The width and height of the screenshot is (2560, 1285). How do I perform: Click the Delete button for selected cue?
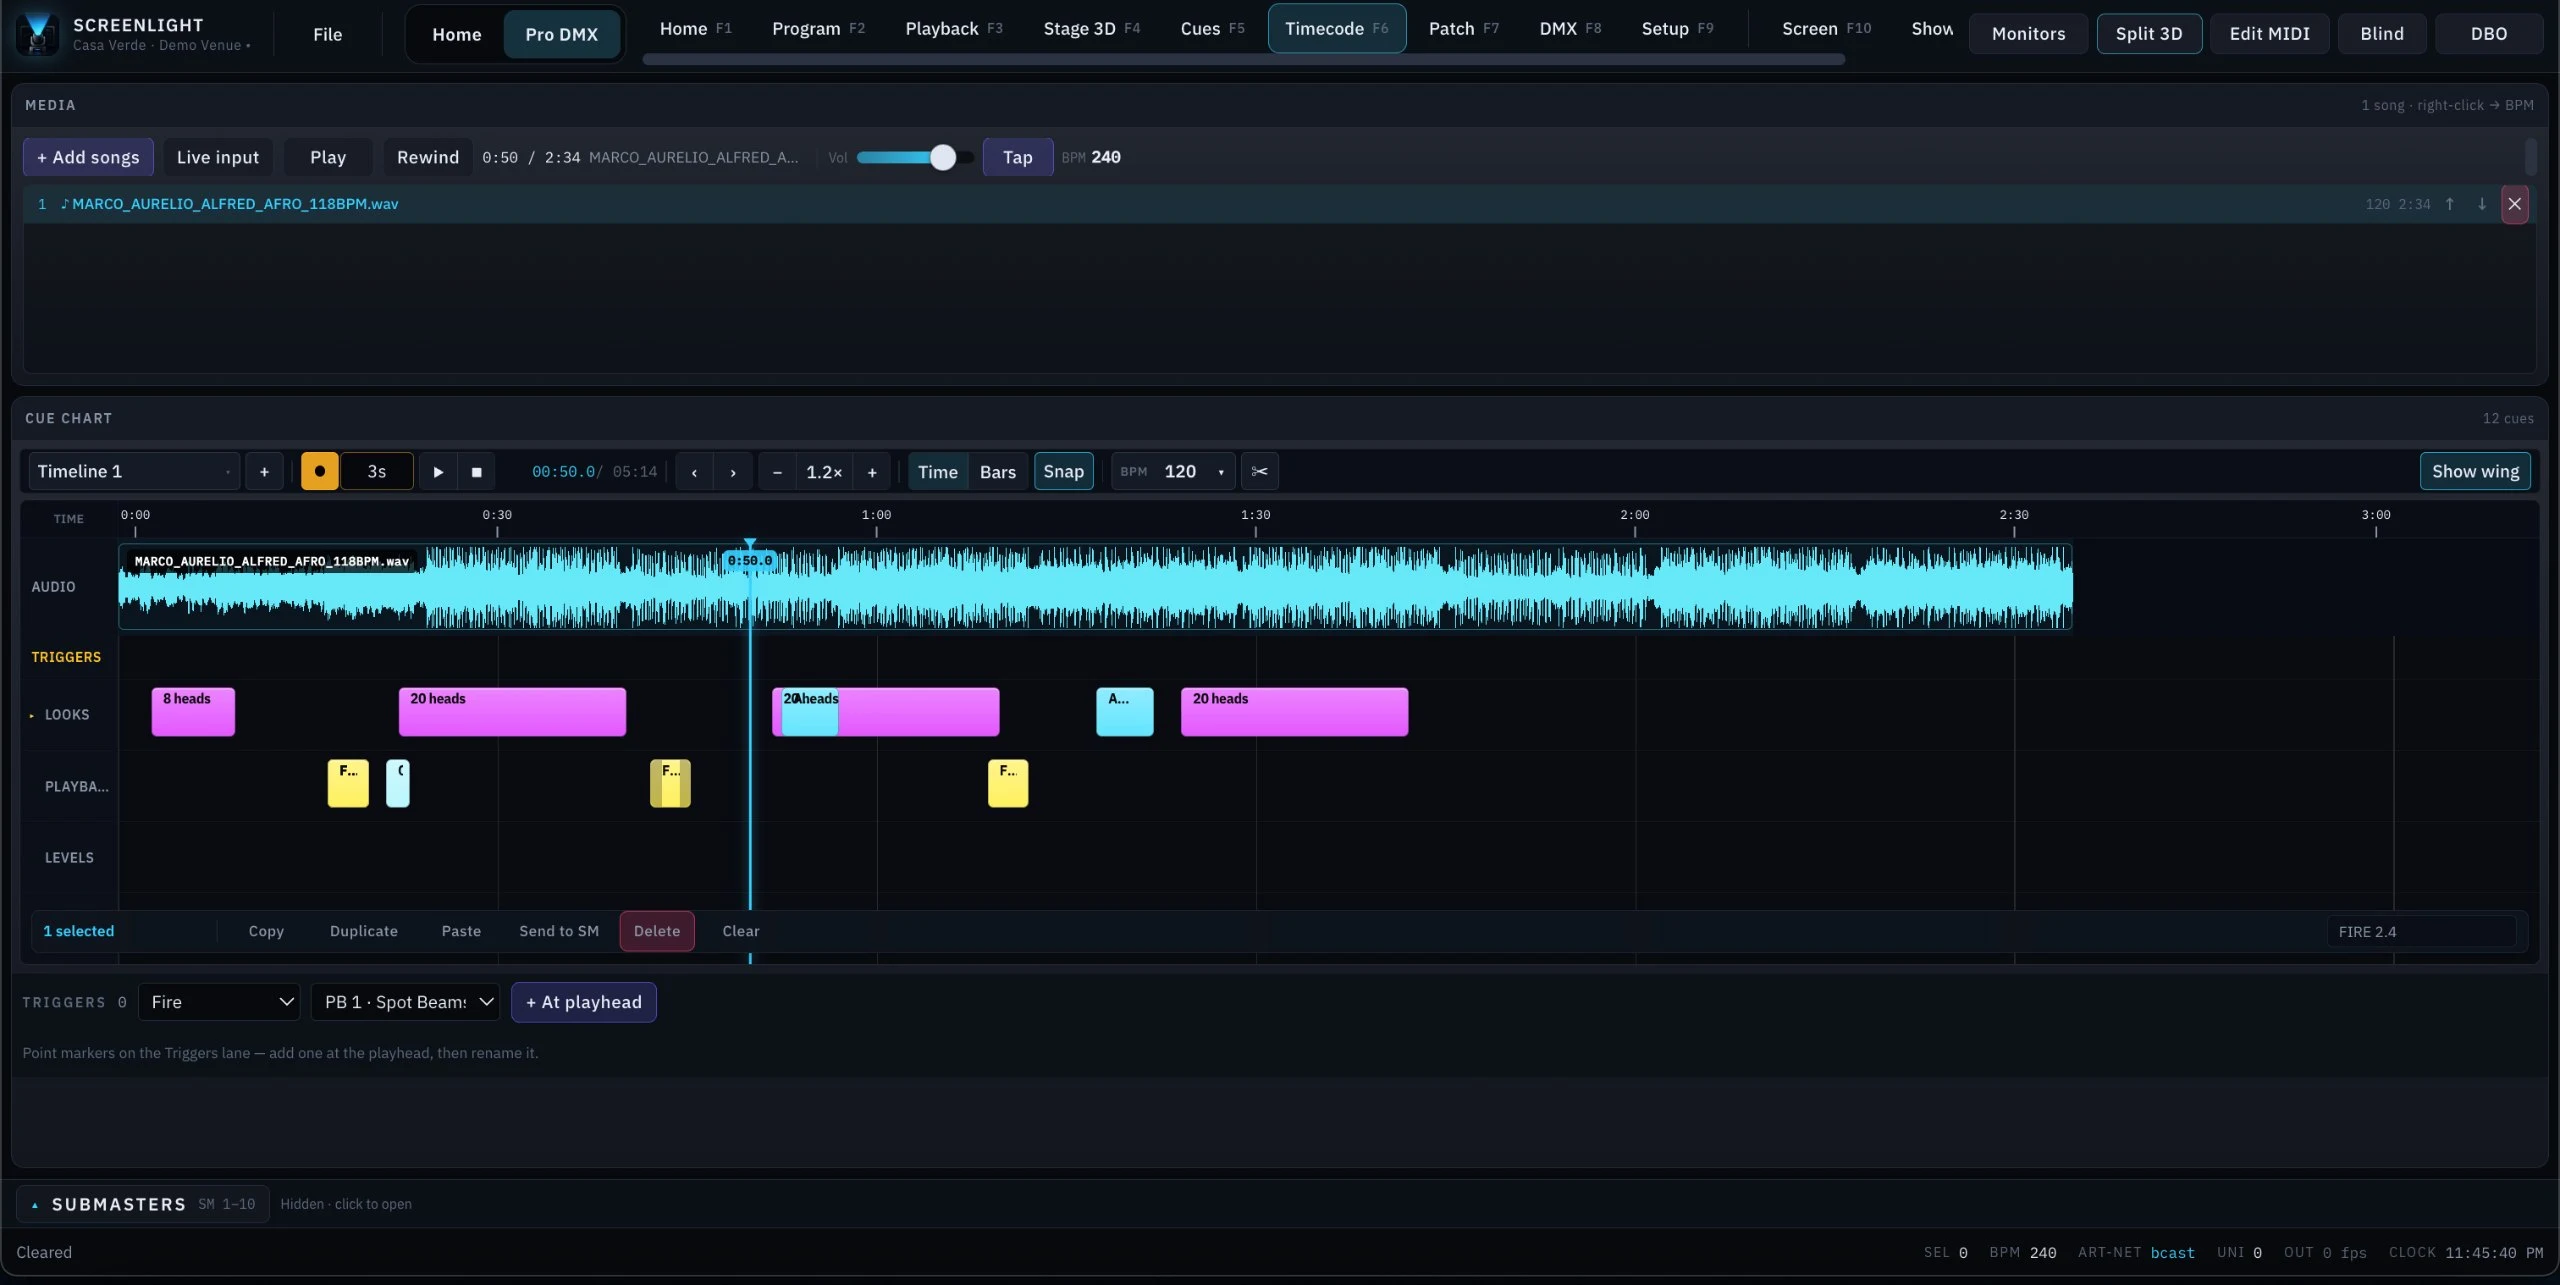tap(657, 931)
